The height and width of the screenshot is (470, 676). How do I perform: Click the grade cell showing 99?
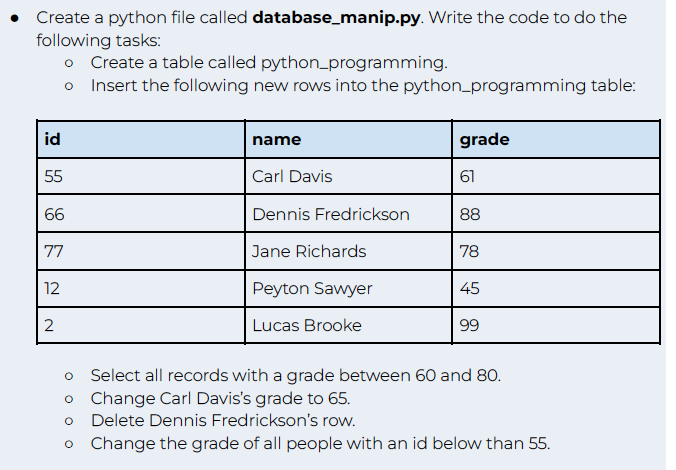556,326
